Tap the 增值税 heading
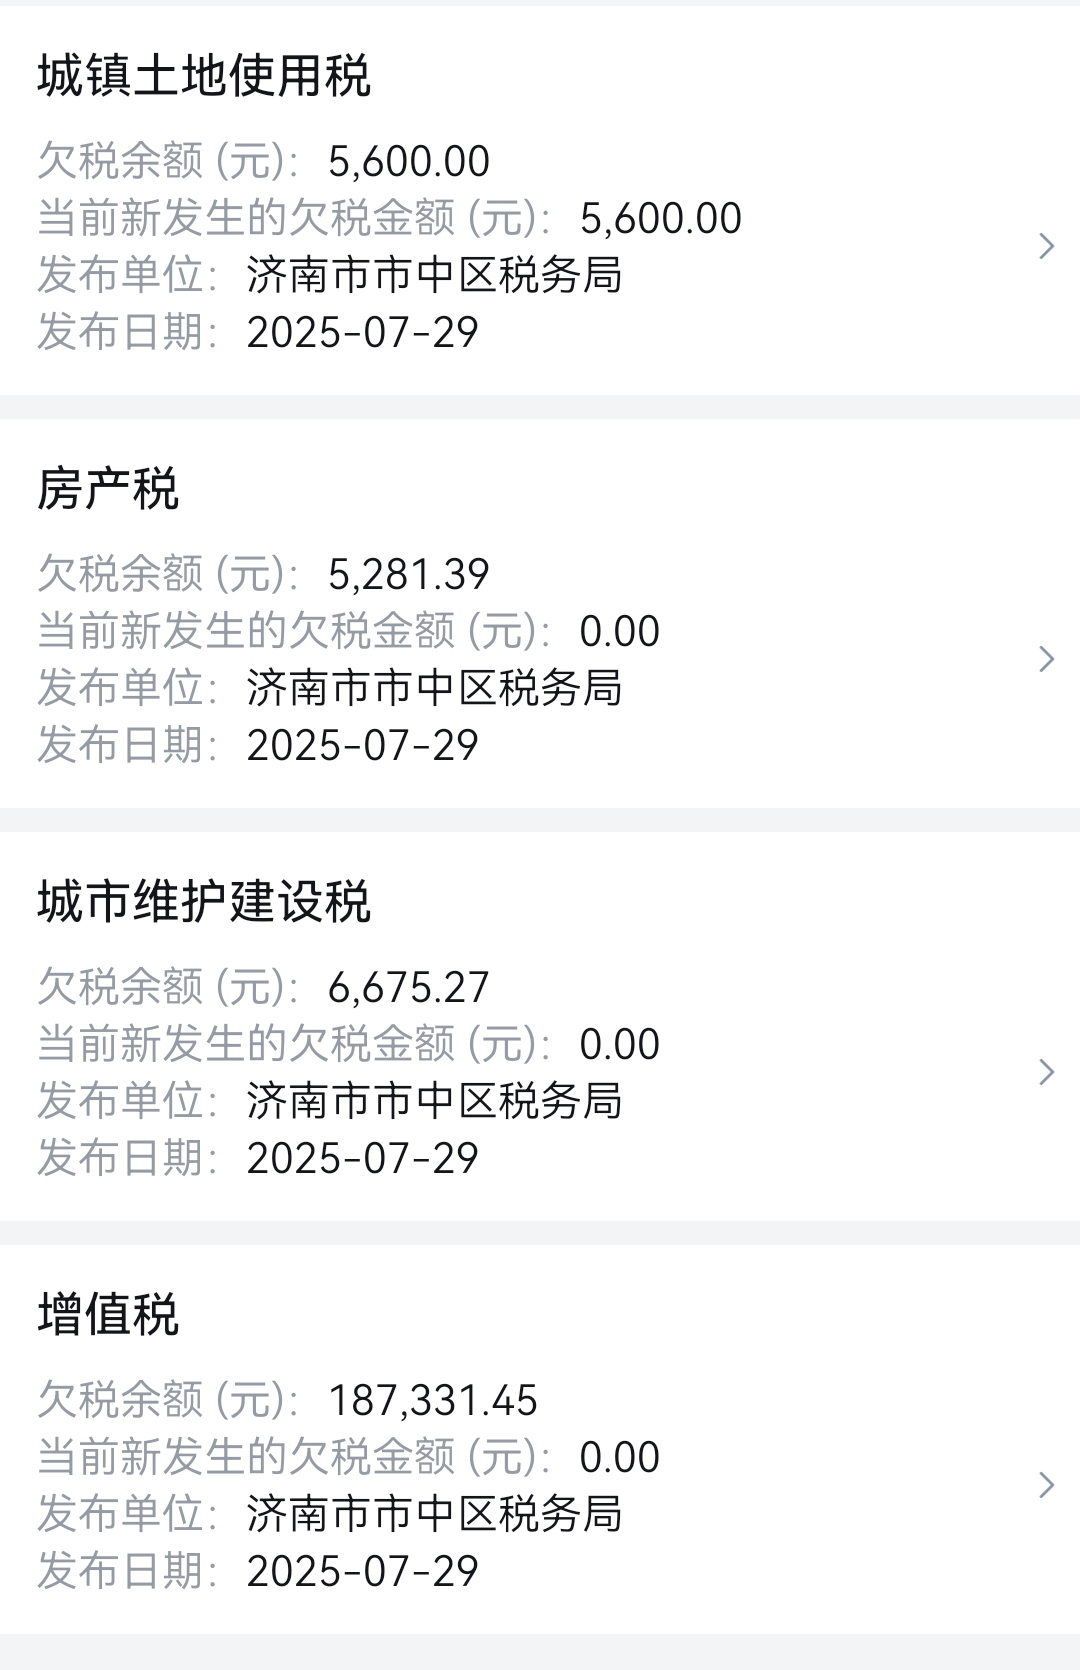The image size is (1080, 1670). (x=108, y=1315)
